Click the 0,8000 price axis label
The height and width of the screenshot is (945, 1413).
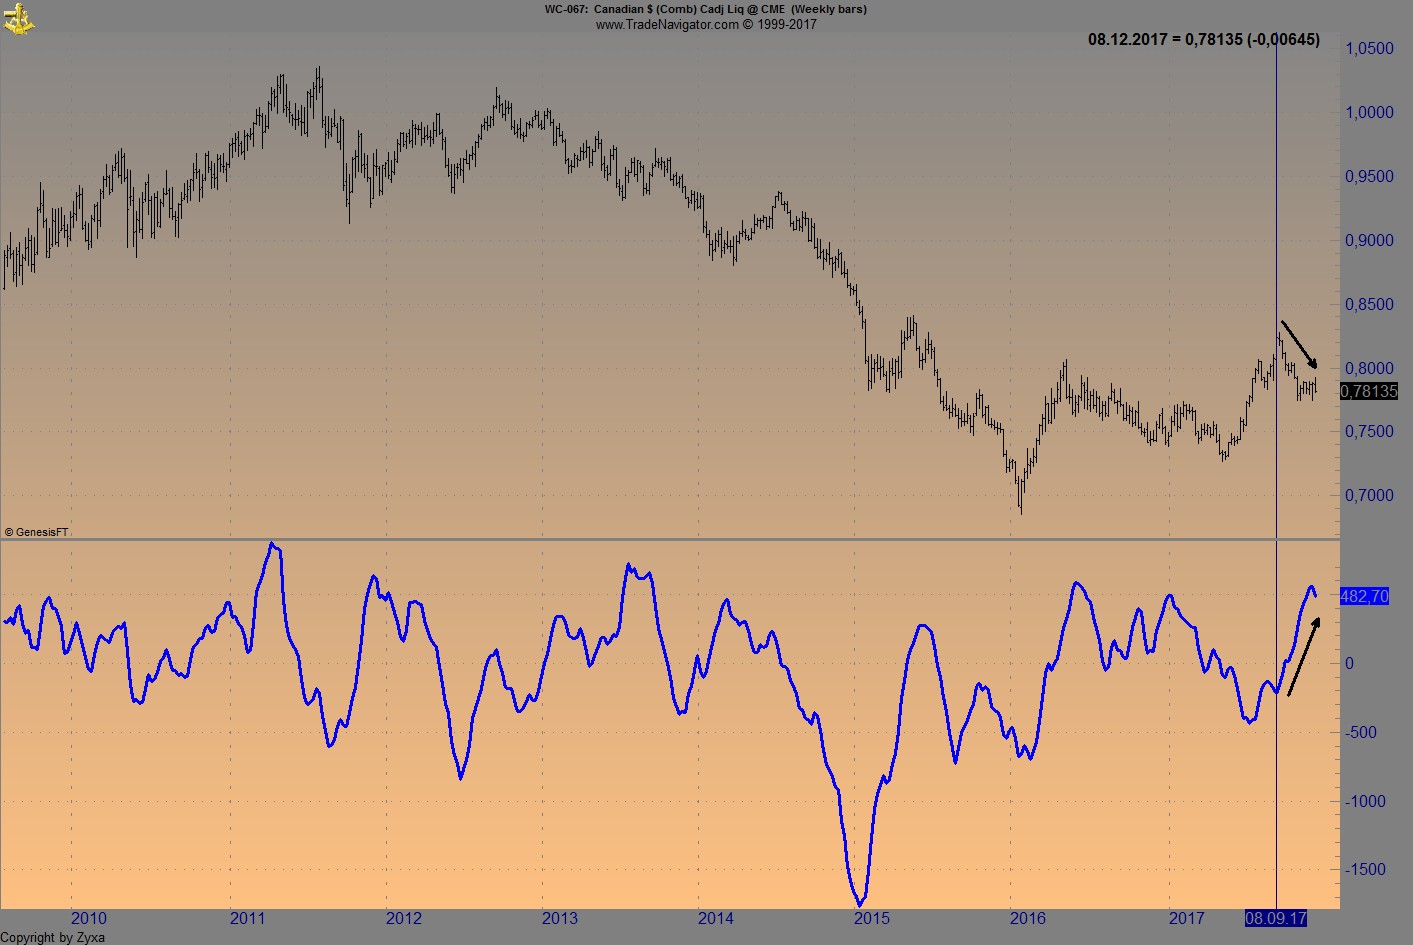pos(1369,369)
